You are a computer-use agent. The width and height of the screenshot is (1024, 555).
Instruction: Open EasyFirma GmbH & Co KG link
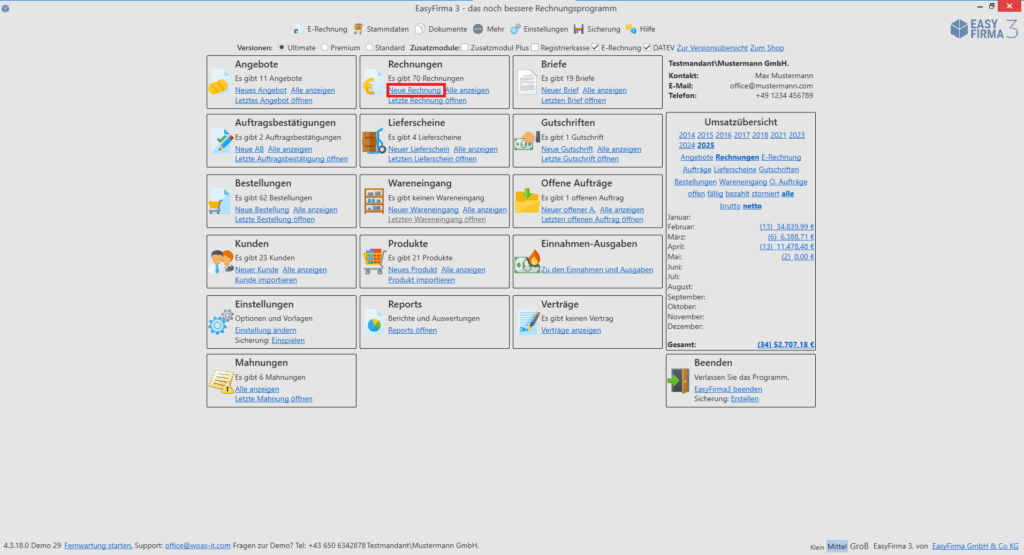(975, 546)
